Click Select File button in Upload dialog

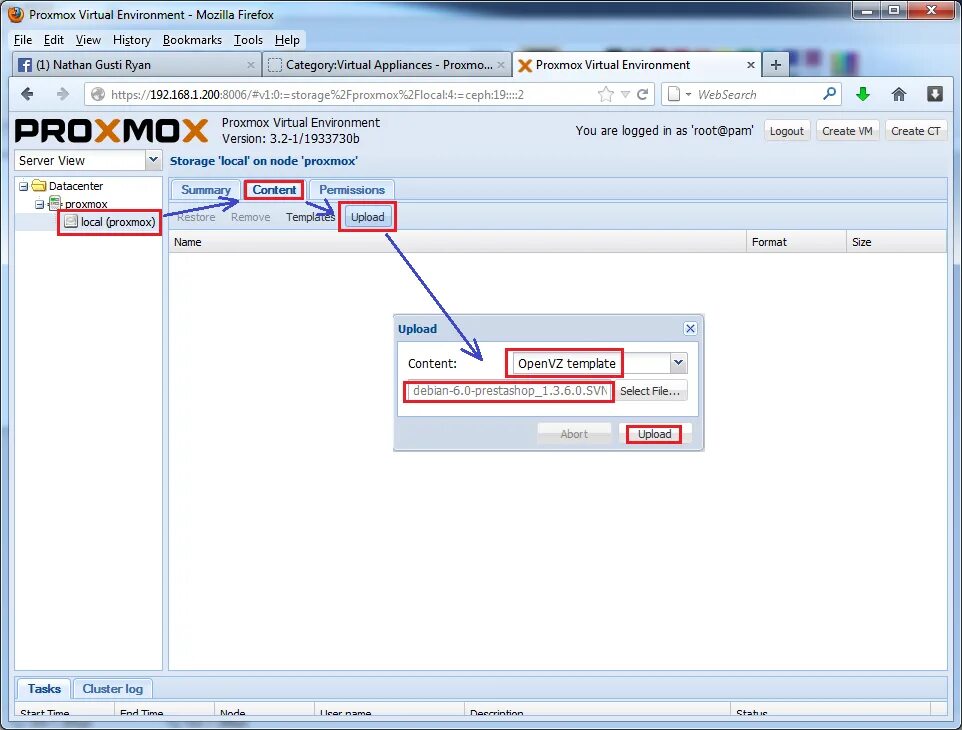[650, 391]
